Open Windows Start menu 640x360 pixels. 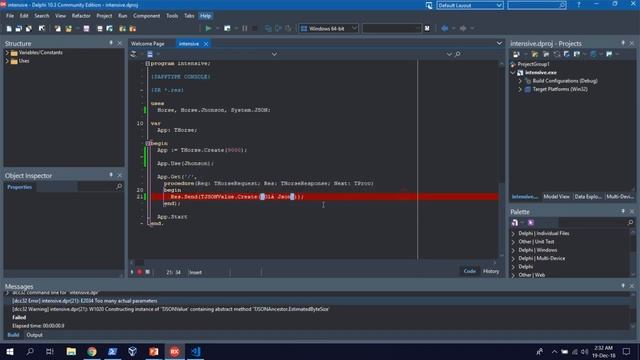tap(9, 351)
